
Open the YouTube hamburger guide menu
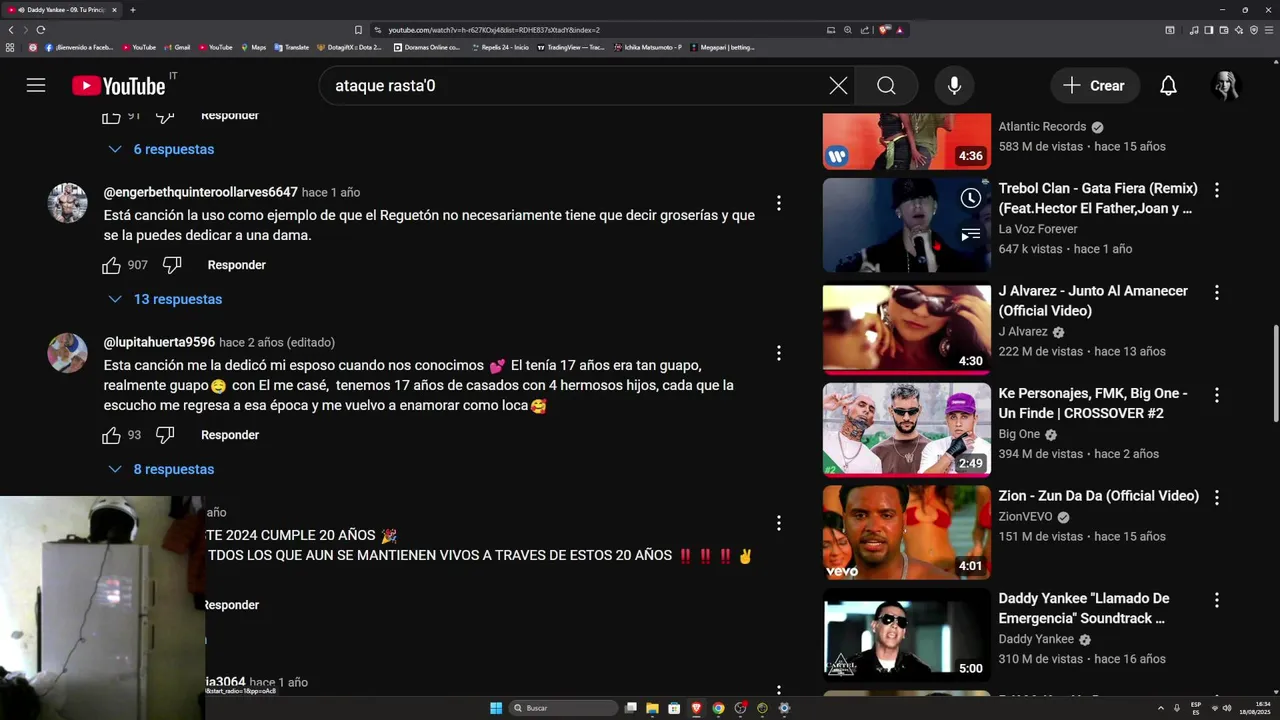(36, 85)
